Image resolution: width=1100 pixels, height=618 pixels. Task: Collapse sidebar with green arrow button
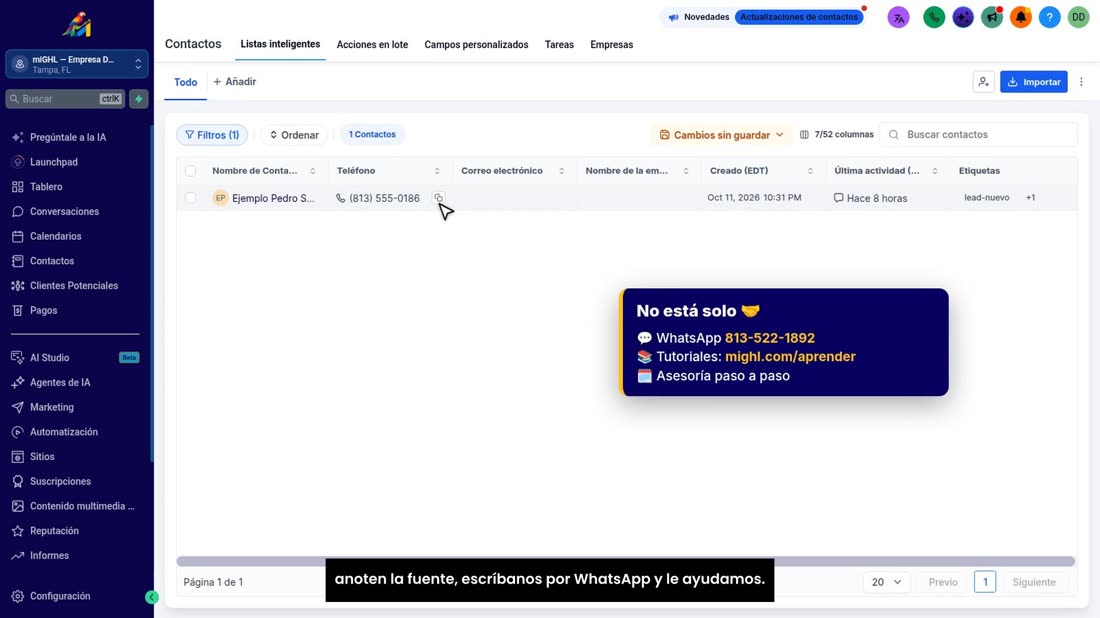(152, 597)
